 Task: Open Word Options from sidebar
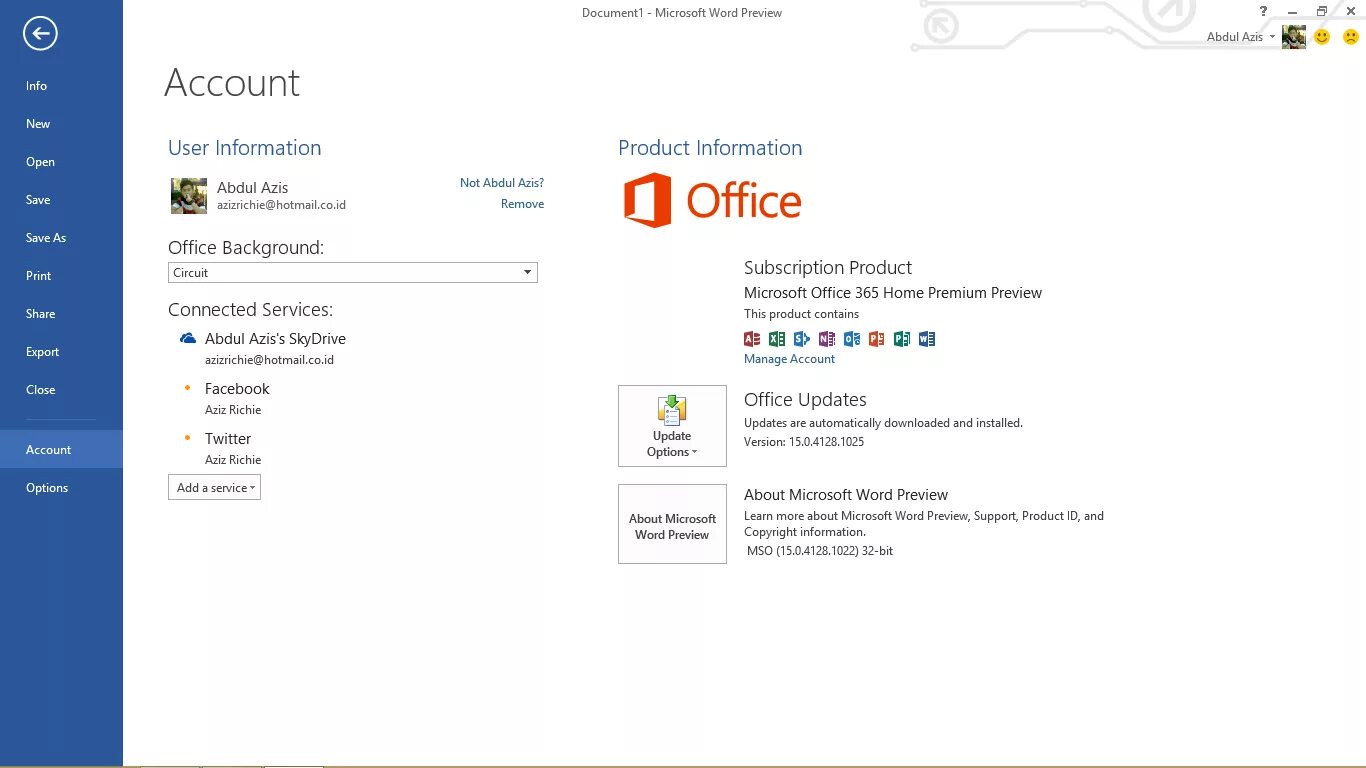[x=61, y=488]
